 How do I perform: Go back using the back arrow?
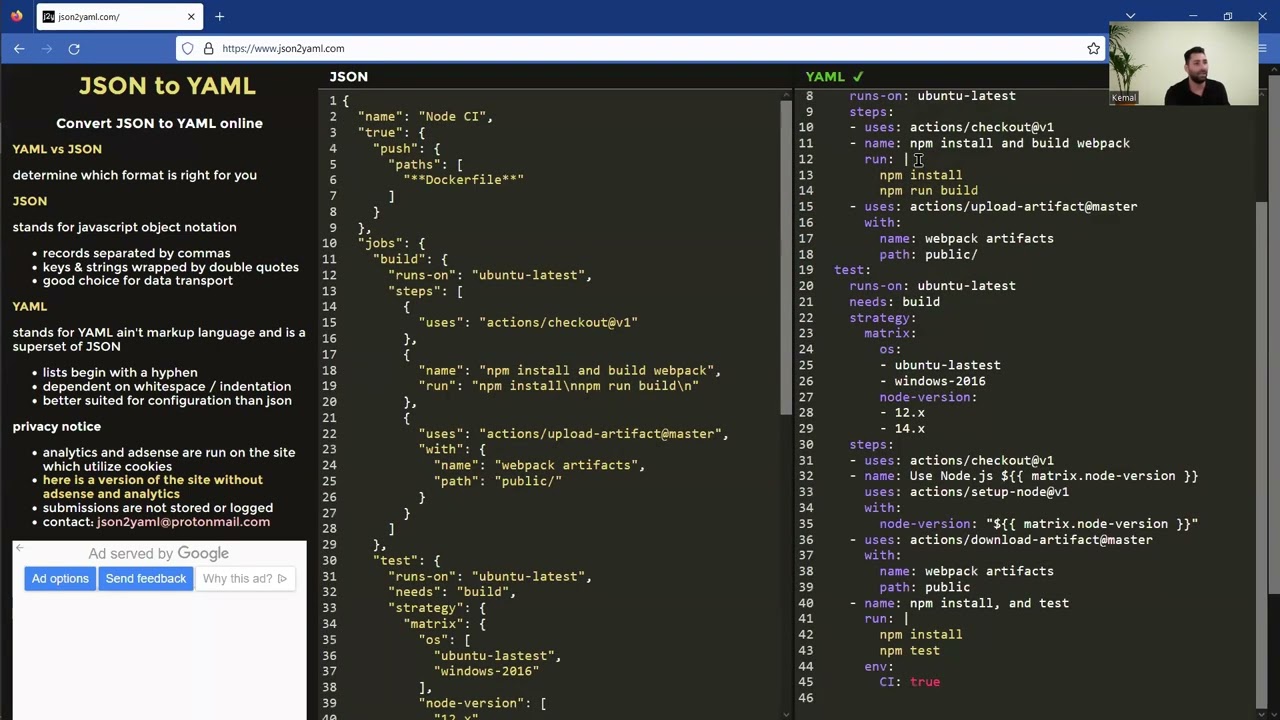[x=19, y=48]
